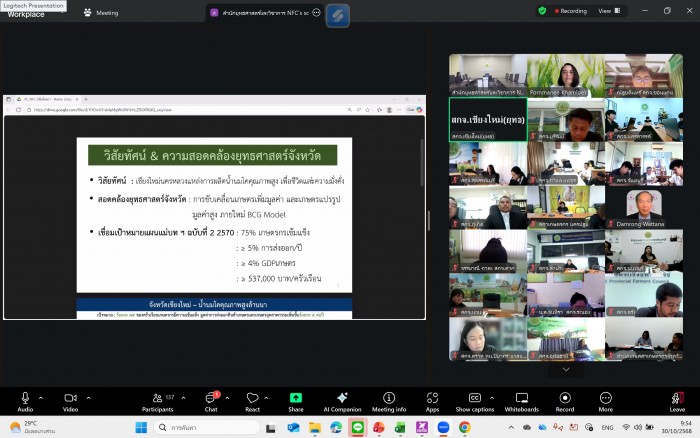
Task: Expand the video options arrow next to Video
Action: (x=88, y=397)
